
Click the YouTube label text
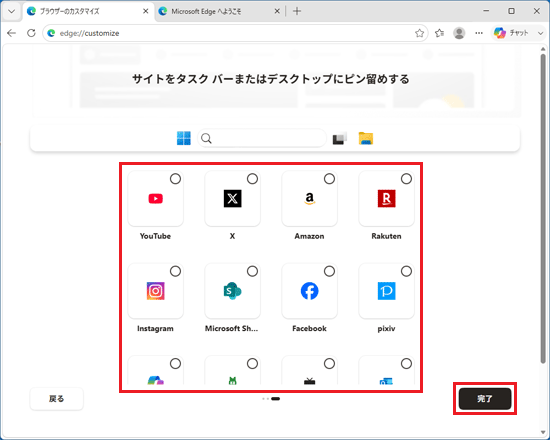[x=155, y=236]
